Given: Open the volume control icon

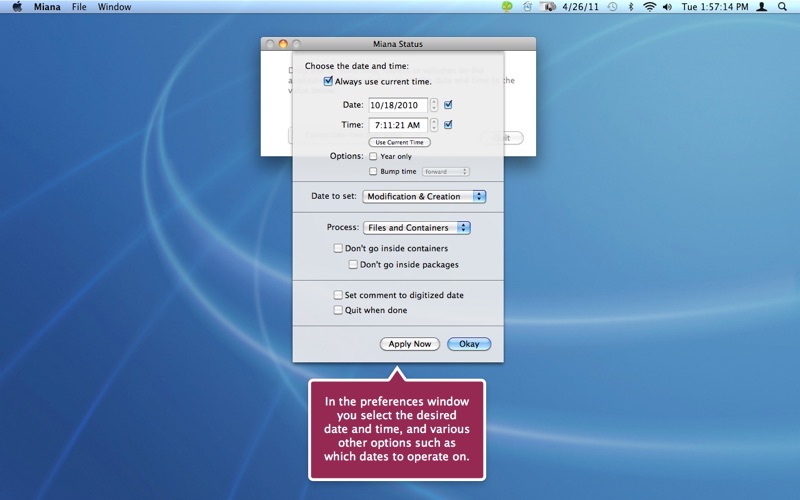Looking at the screenshot, I should (x=667, y=7).
